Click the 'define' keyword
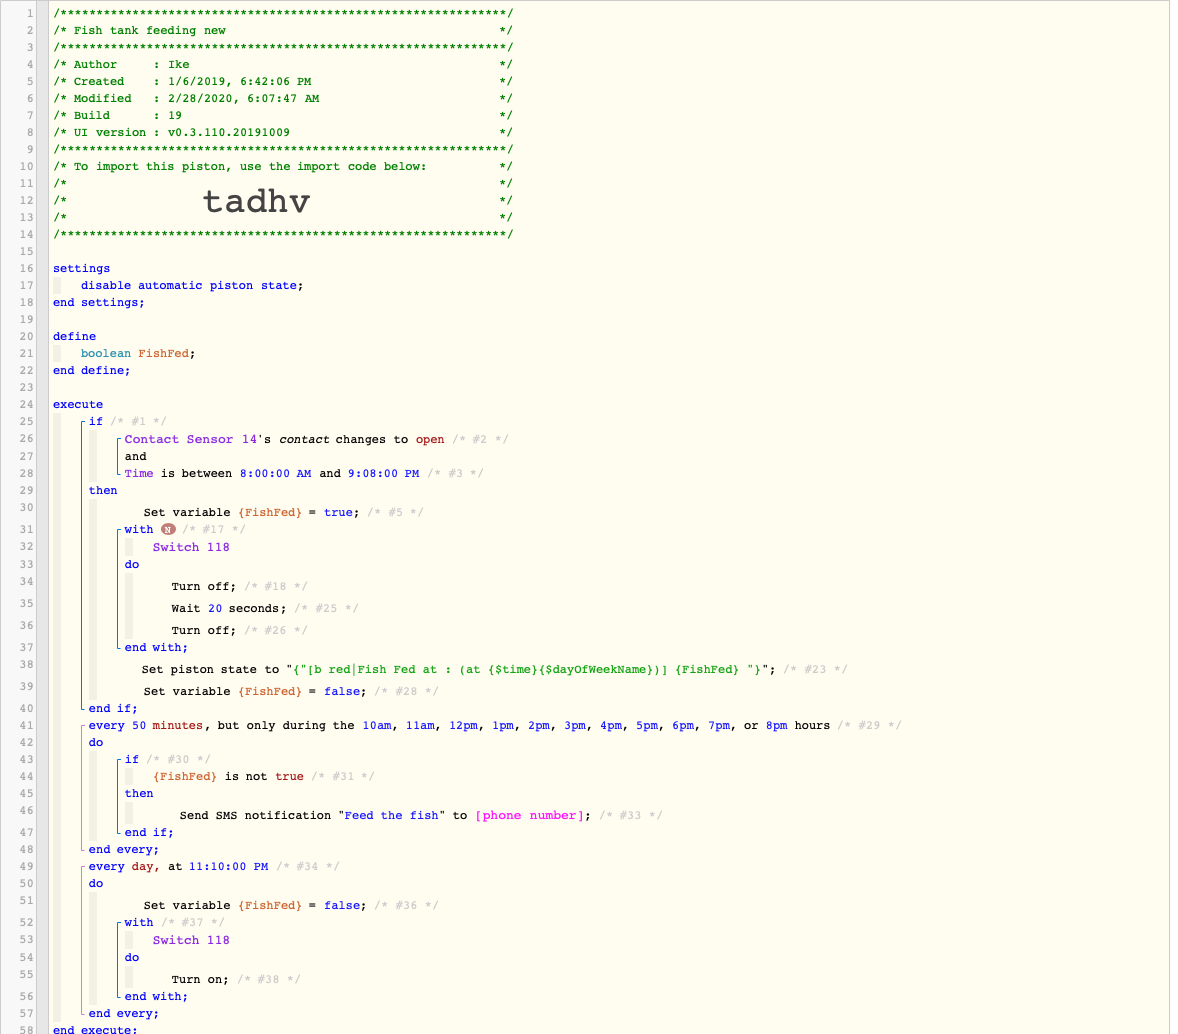Viewport: 1178px width, 1034px height. (74, 337)
